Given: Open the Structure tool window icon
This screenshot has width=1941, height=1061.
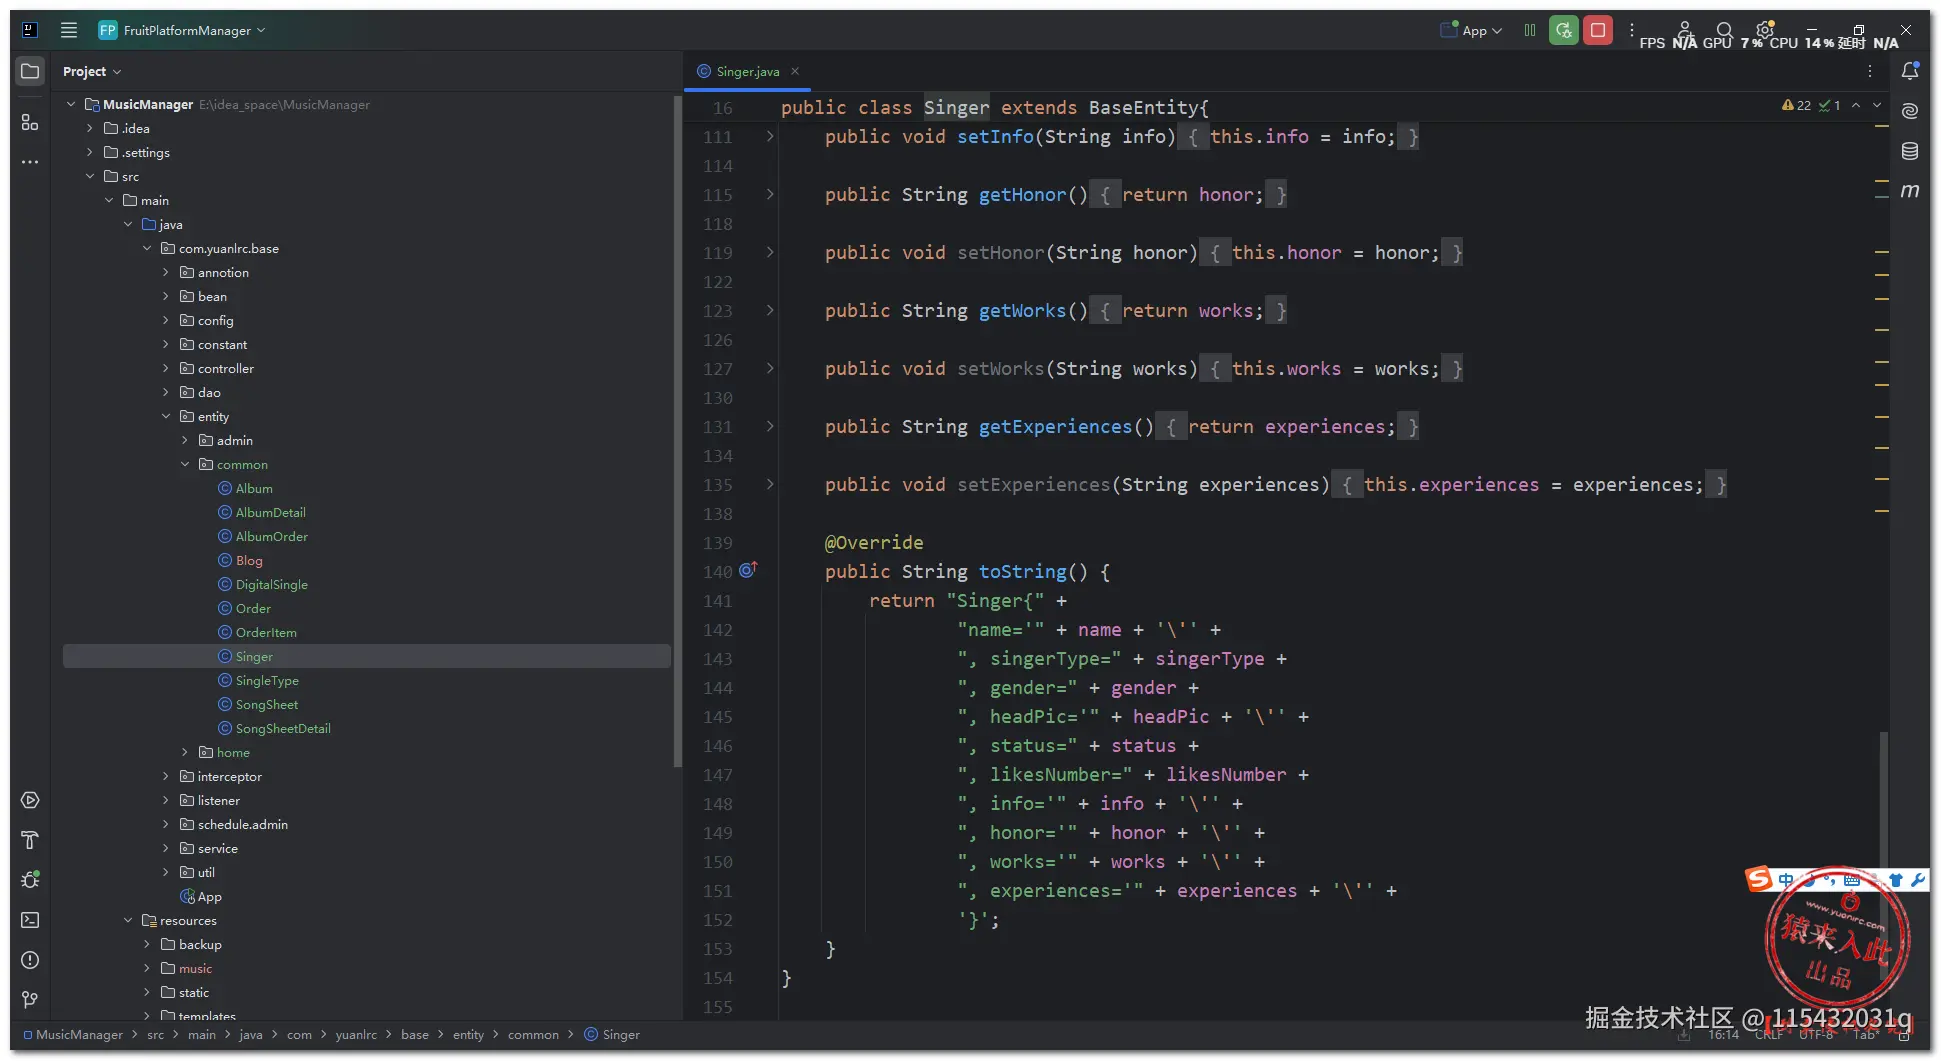Looking at the screenshot, I should coord(30,122).
